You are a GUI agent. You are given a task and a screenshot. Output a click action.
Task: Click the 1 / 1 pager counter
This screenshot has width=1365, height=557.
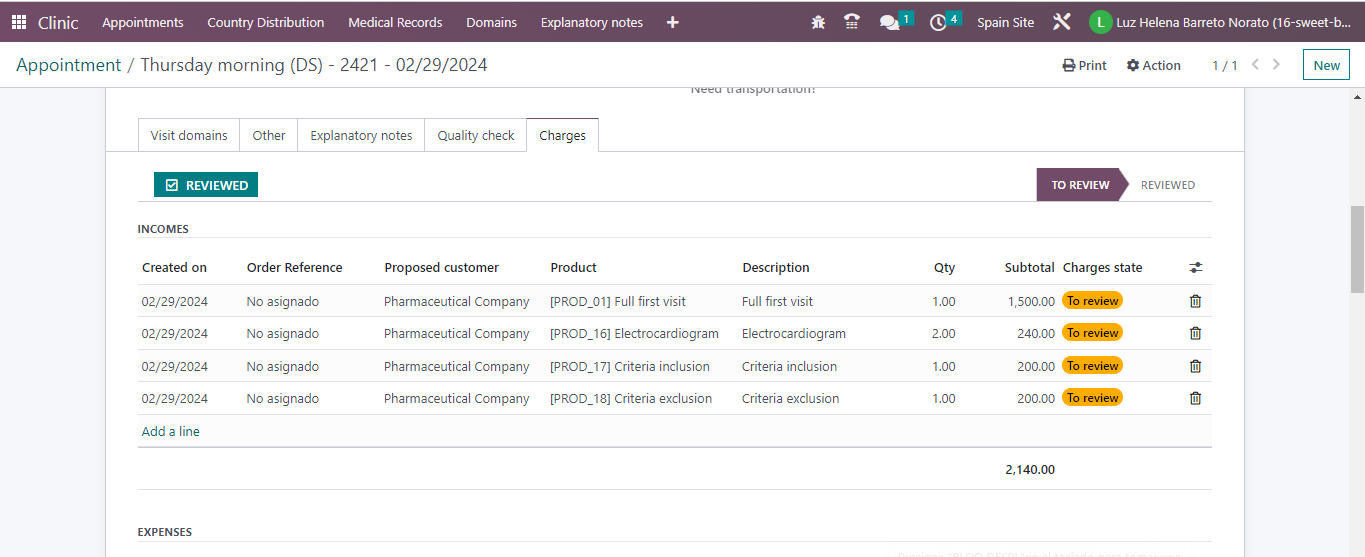pyautogui.click(x=1225, y=65)
